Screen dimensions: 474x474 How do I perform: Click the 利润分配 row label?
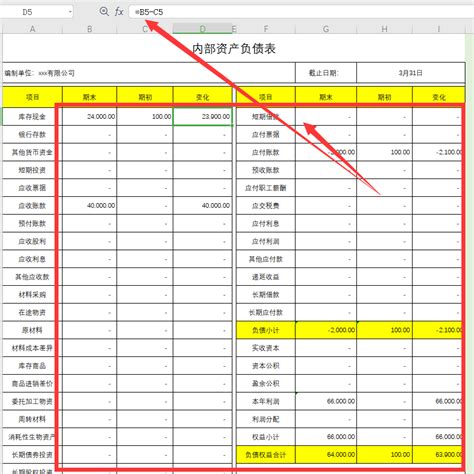coord(266,419)
